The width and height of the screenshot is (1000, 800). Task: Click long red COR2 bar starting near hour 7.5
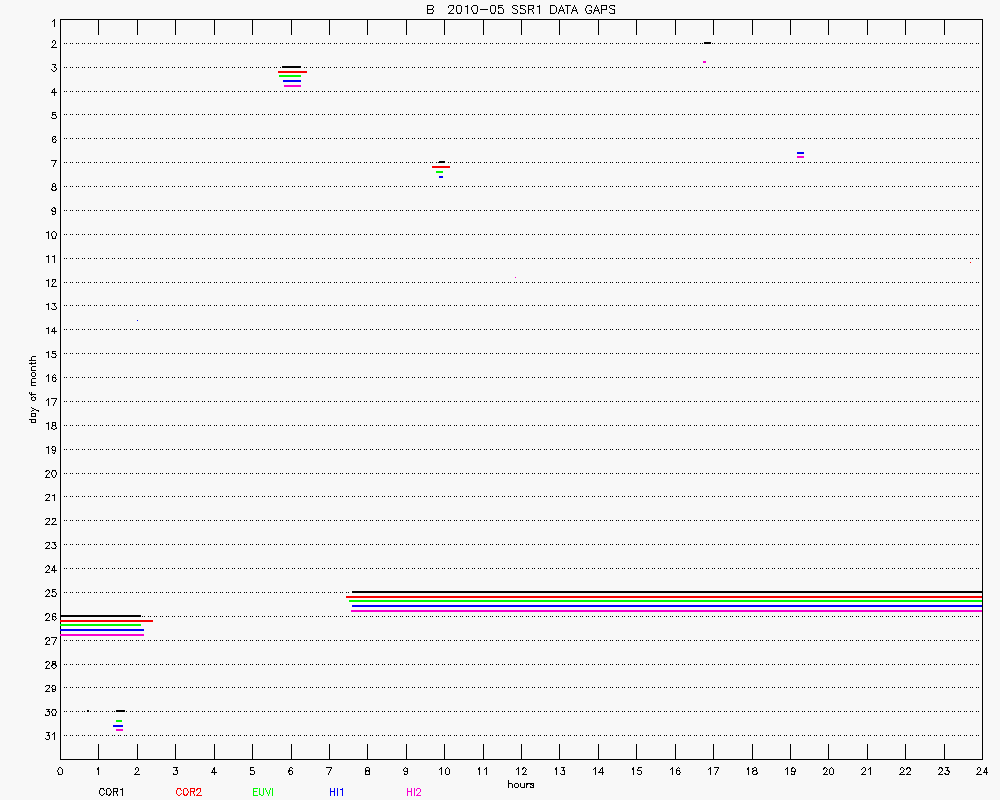pyautogui.click(x=664, y=597)
